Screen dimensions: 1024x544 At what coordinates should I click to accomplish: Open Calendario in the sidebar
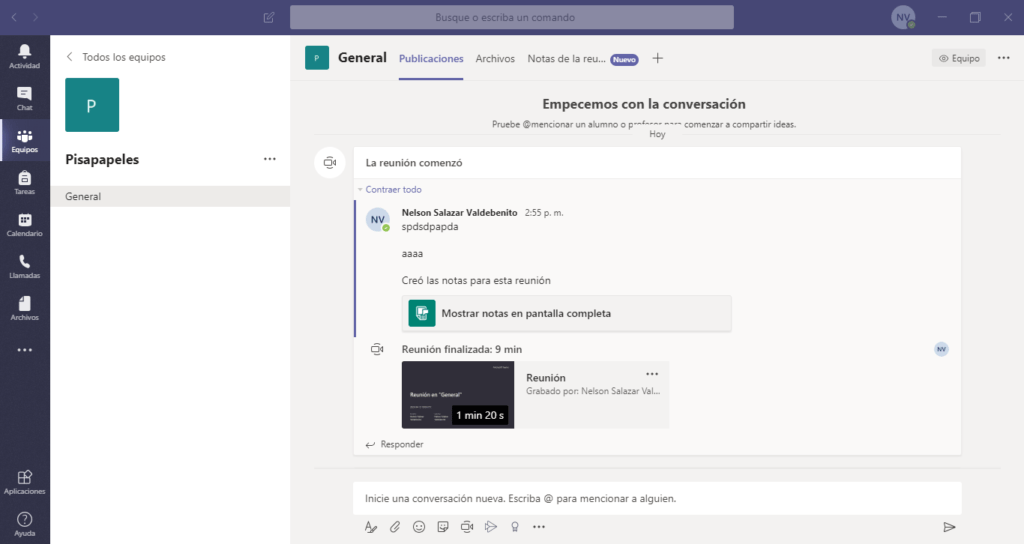[25, 224]
